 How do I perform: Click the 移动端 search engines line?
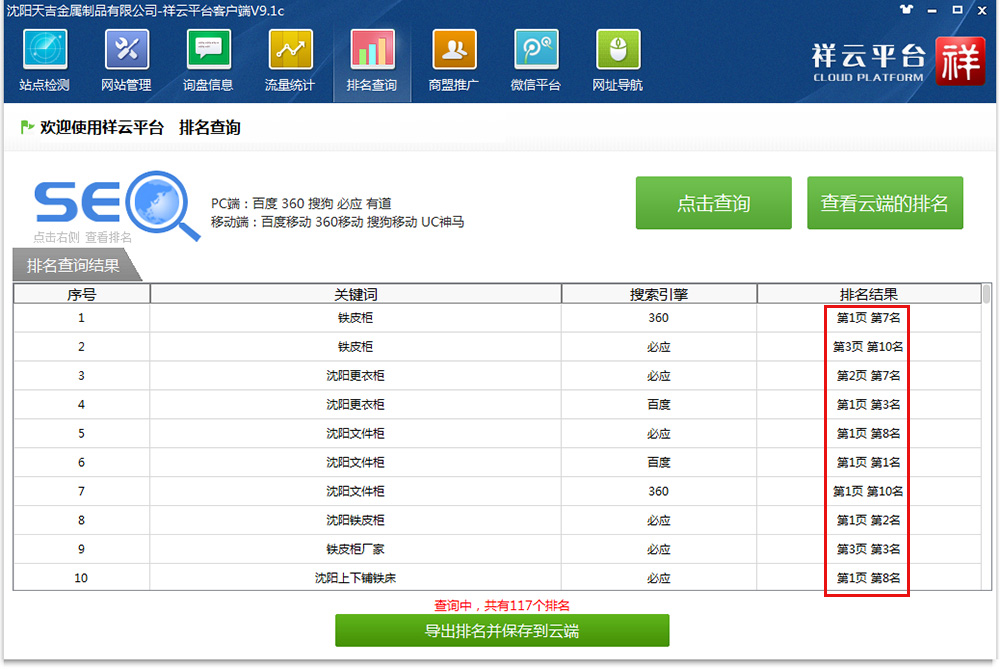click(x=337, y=222)
